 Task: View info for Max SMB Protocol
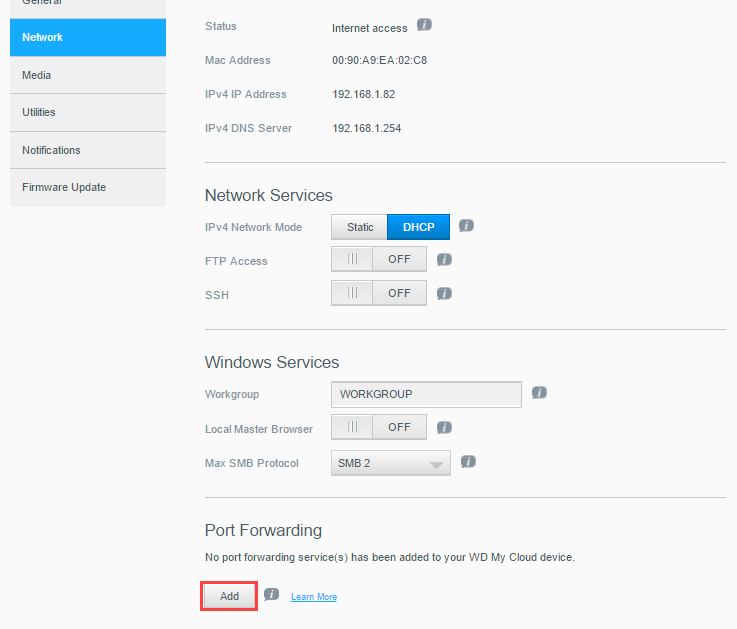pyautogui.click(x=468, y=462)
